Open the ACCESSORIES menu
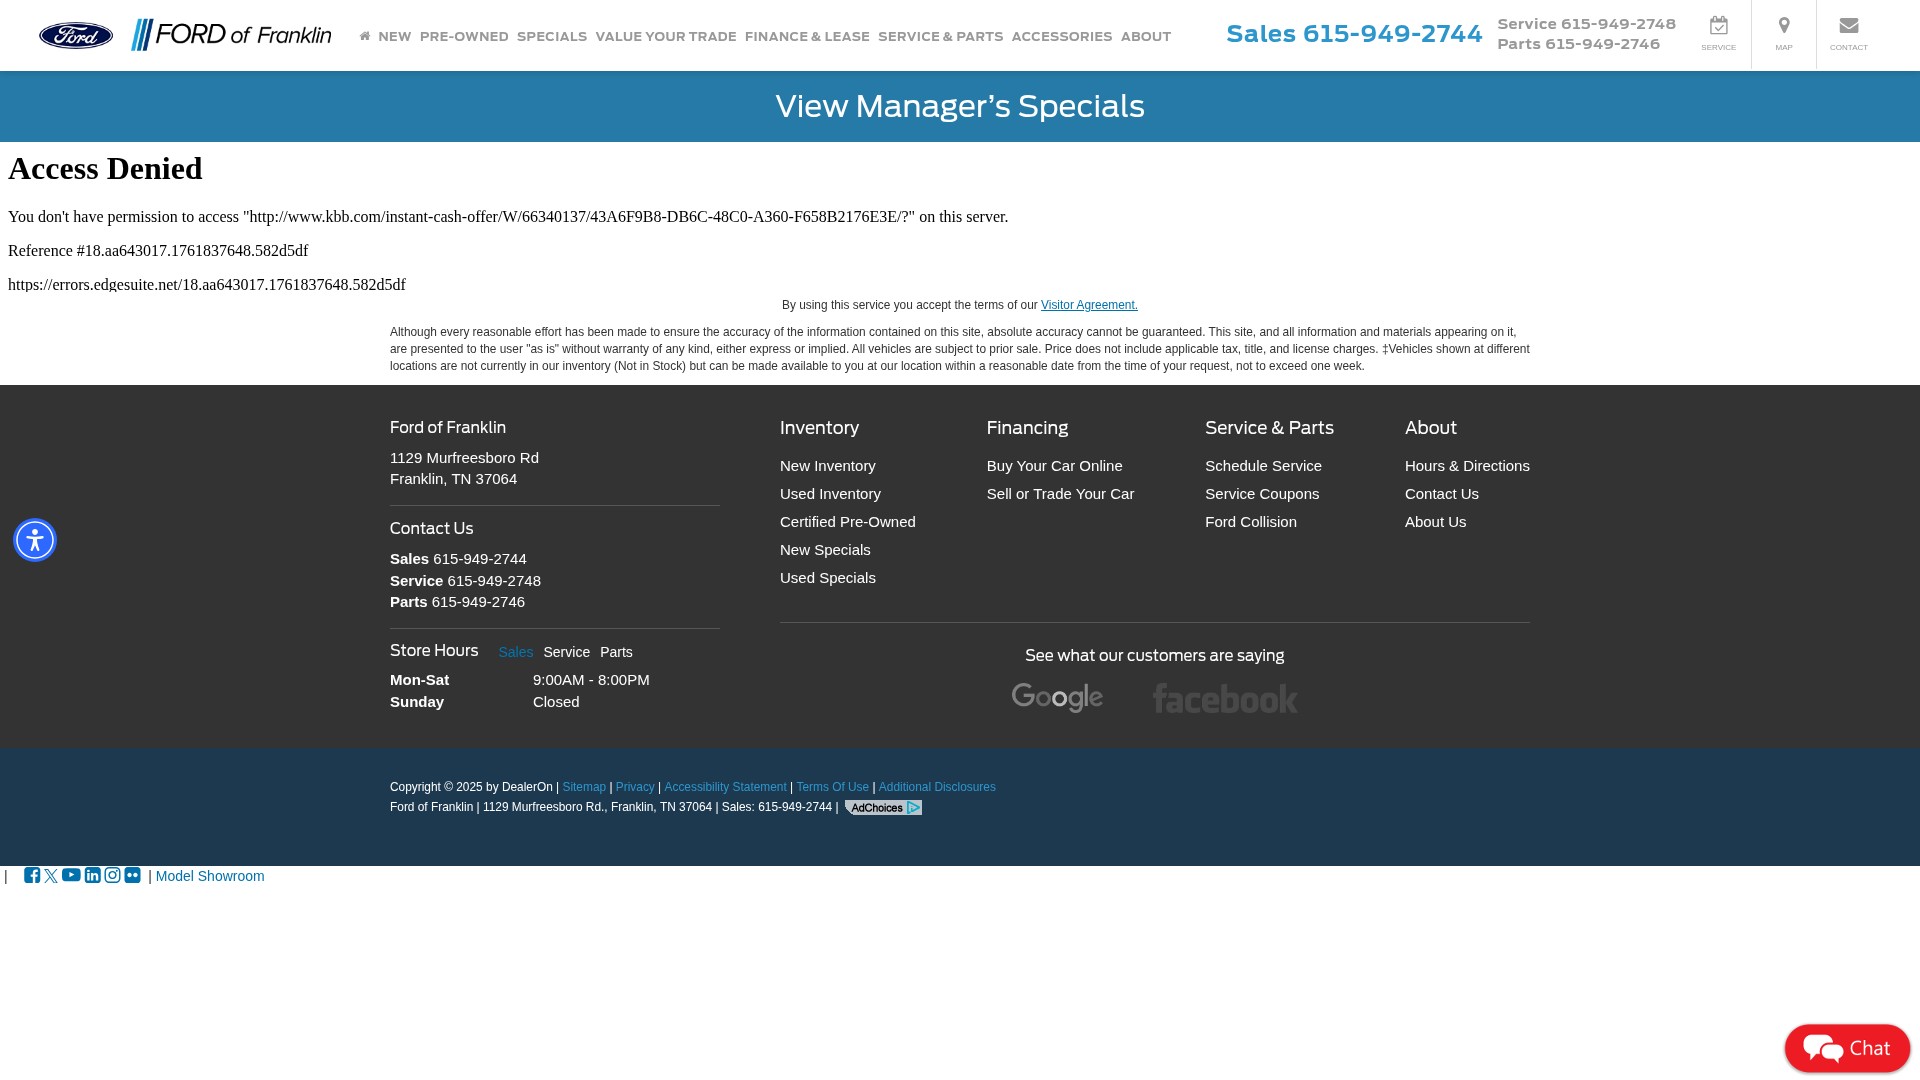The image size is (1920, 1080). click(1062, 36)
